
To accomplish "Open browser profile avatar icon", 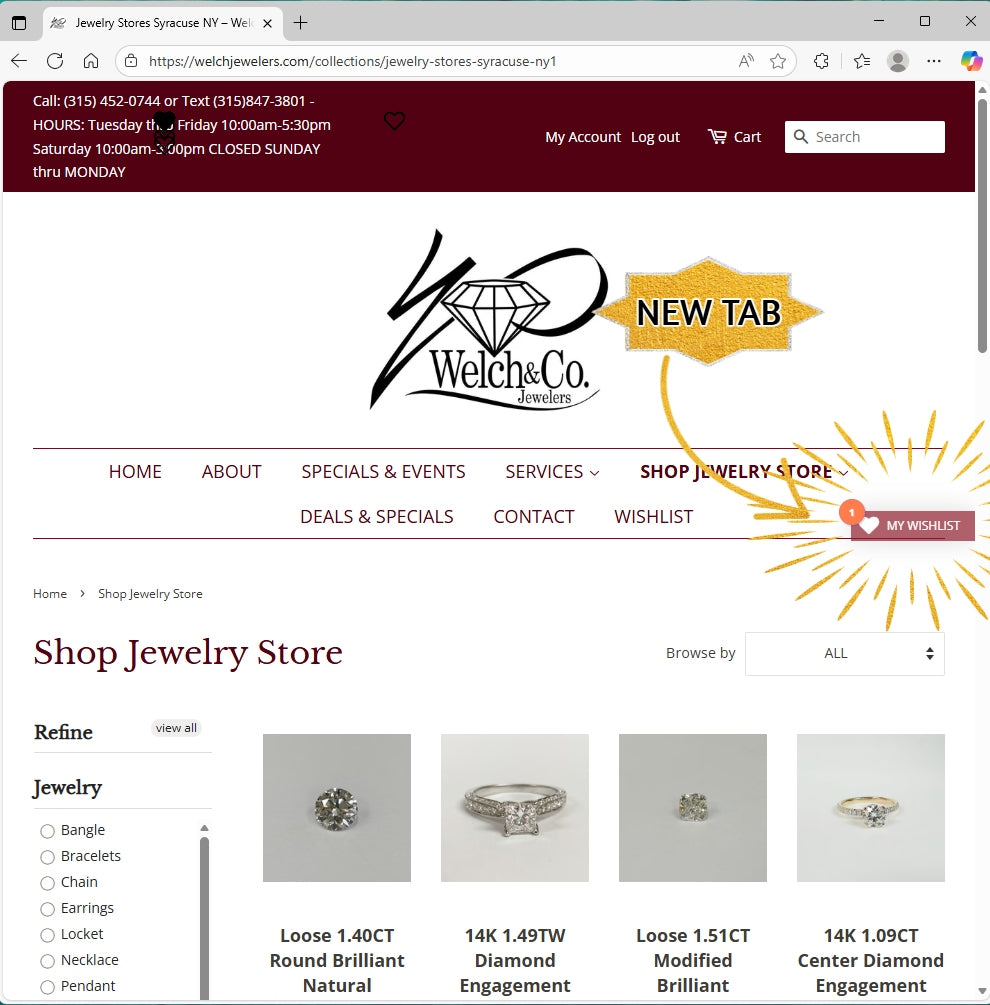I will point(898,62).
